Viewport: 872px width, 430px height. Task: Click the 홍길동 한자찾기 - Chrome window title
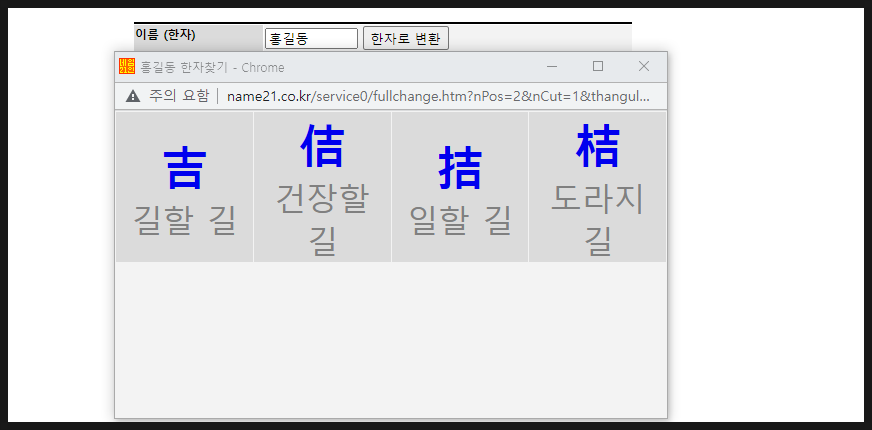[212, 67]
